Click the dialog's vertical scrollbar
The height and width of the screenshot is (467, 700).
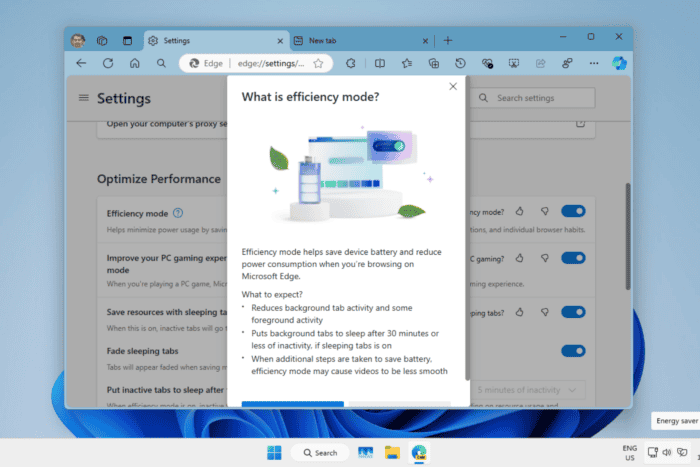coord(467,228)
